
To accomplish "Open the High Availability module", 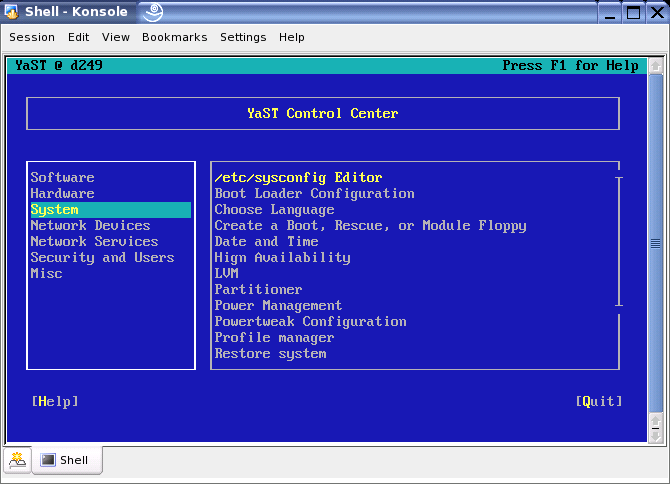I will [282, 258].
